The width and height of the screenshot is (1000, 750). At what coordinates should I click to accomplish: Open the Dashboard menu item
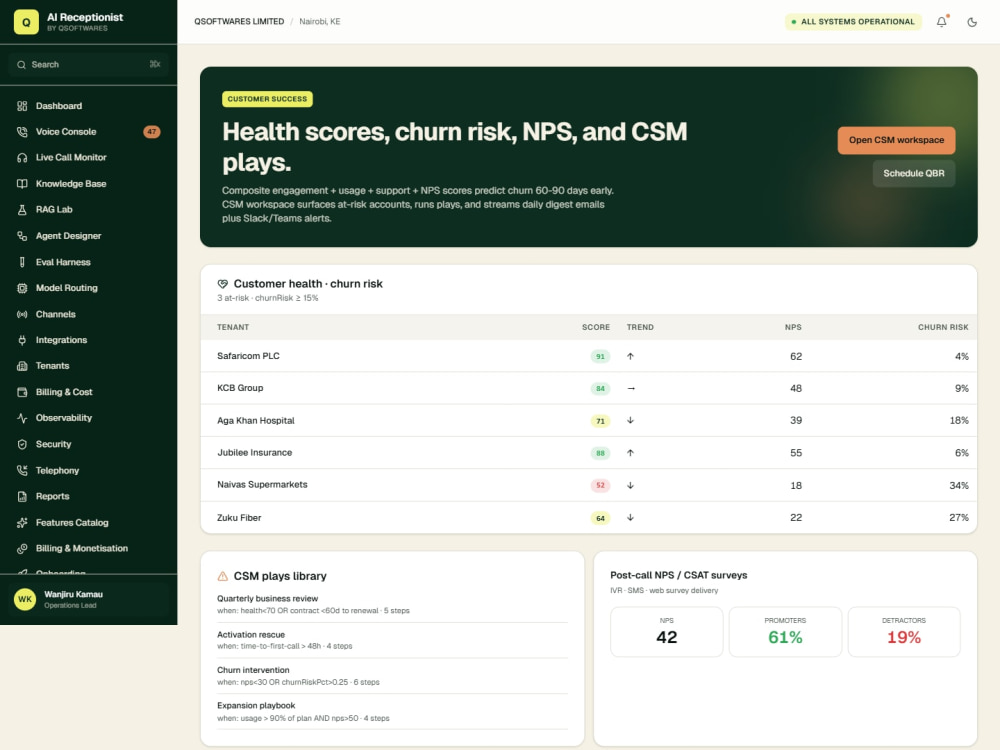click(x=89, y=106)
